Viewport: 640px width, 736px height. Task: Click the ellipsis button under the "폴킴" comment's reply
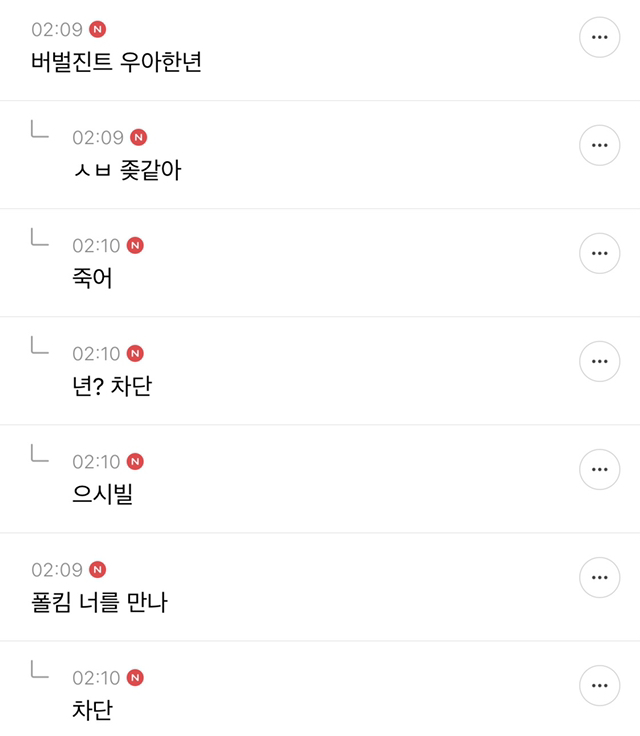600,685
